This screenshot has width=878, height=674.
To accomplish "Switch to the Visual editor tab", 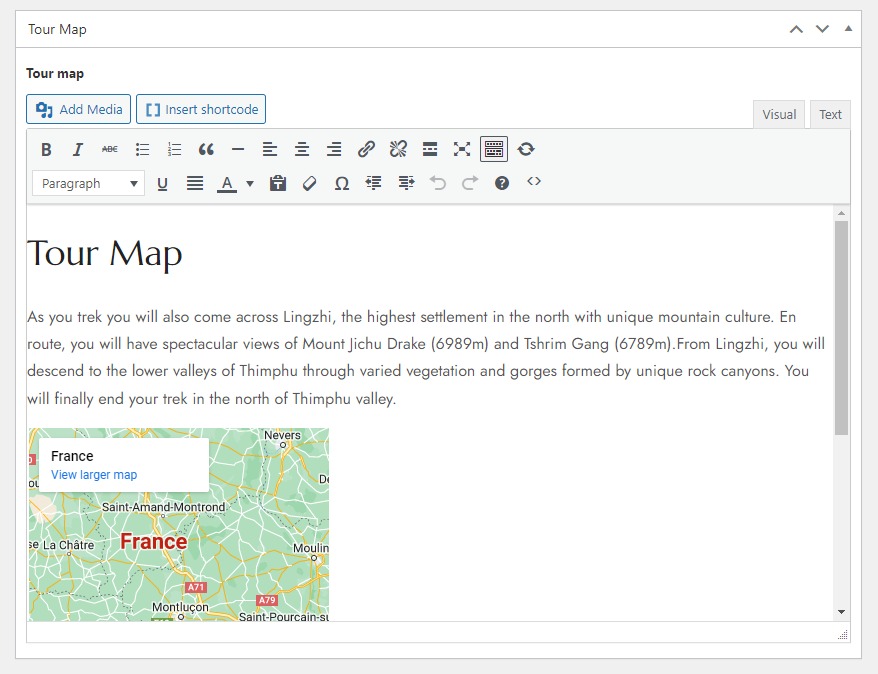I will pos(779,115).
